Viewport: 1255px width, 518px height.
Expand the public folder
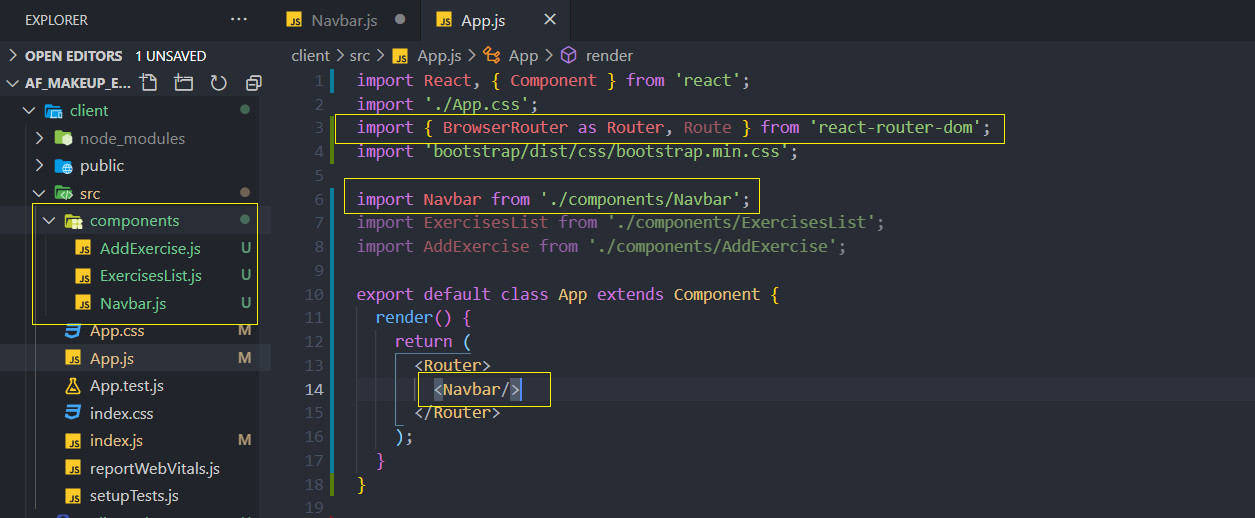pos(40,165)
